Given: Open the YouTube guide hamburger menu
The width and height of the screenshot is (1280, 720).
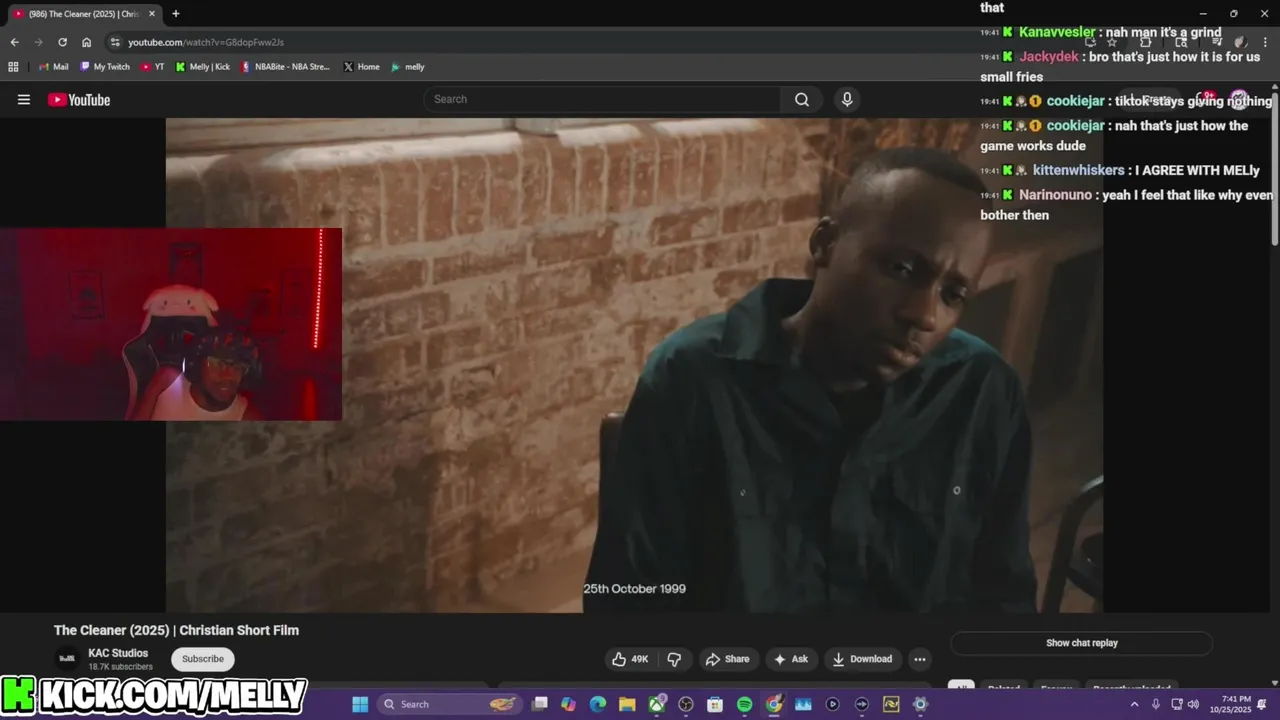Looking at the screenshot, I should [24, 99].
